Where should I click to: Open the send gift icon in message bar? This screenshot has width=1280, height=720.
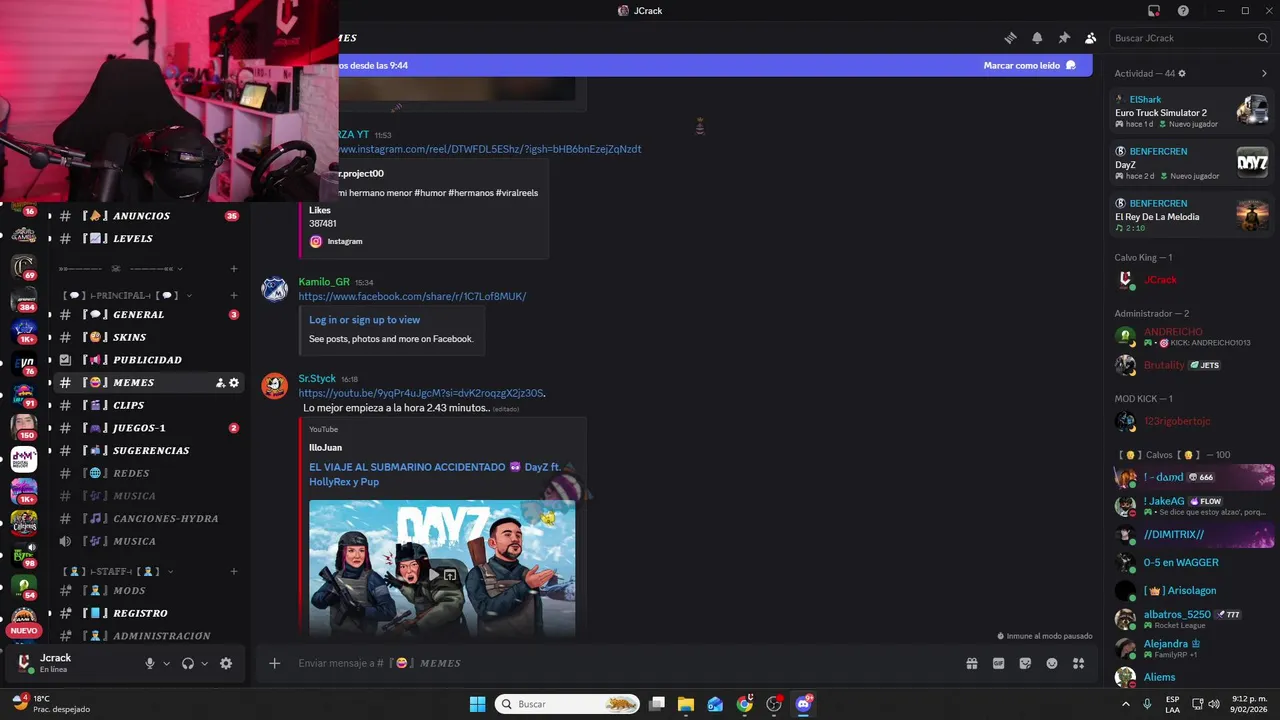tap(971, 663)
